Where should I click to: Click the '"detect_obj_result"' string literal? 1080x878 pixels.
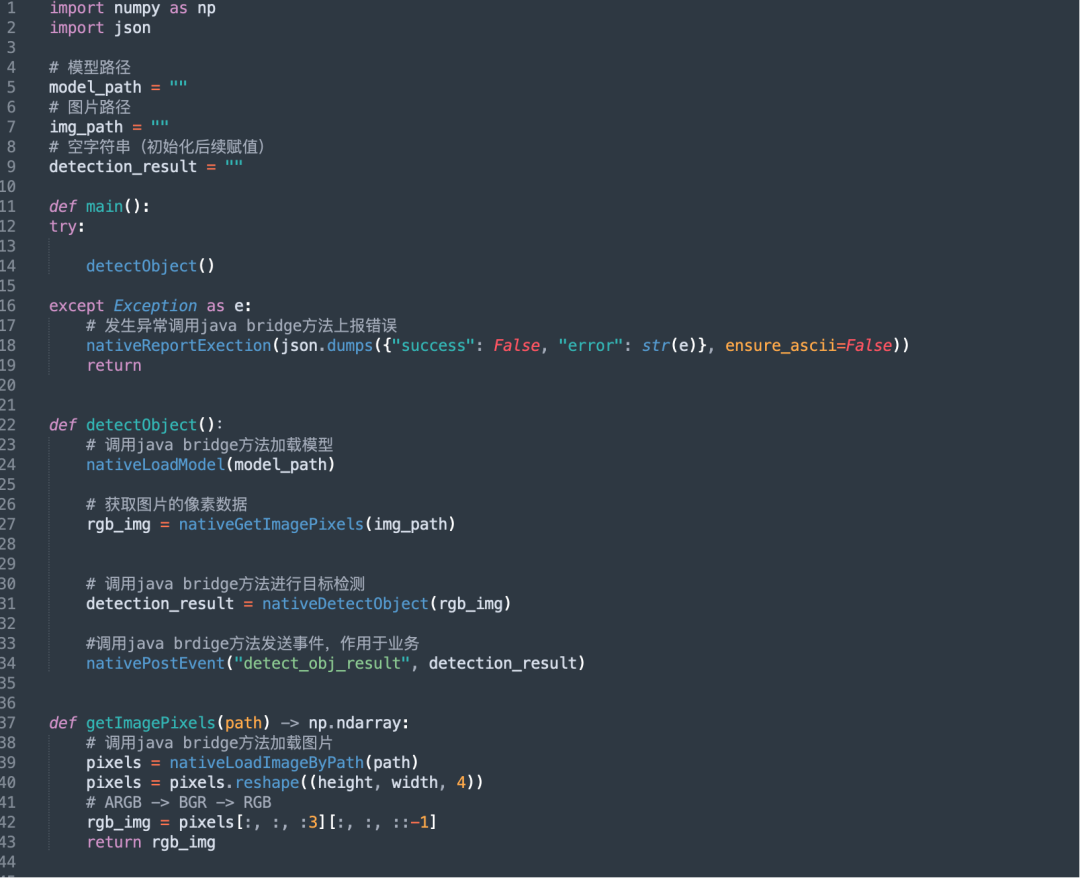pyautogui.click(x=322, y=663)
